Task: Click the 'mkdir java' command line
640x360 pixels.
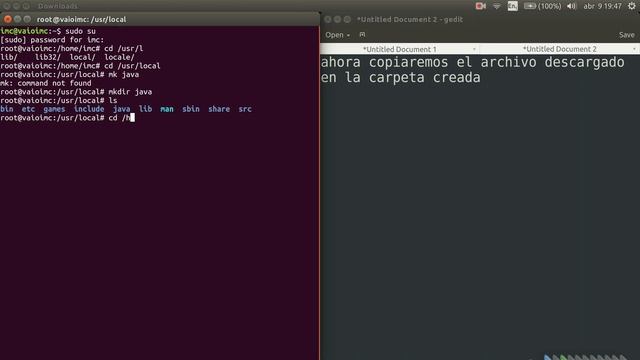Action: (76, 92)
